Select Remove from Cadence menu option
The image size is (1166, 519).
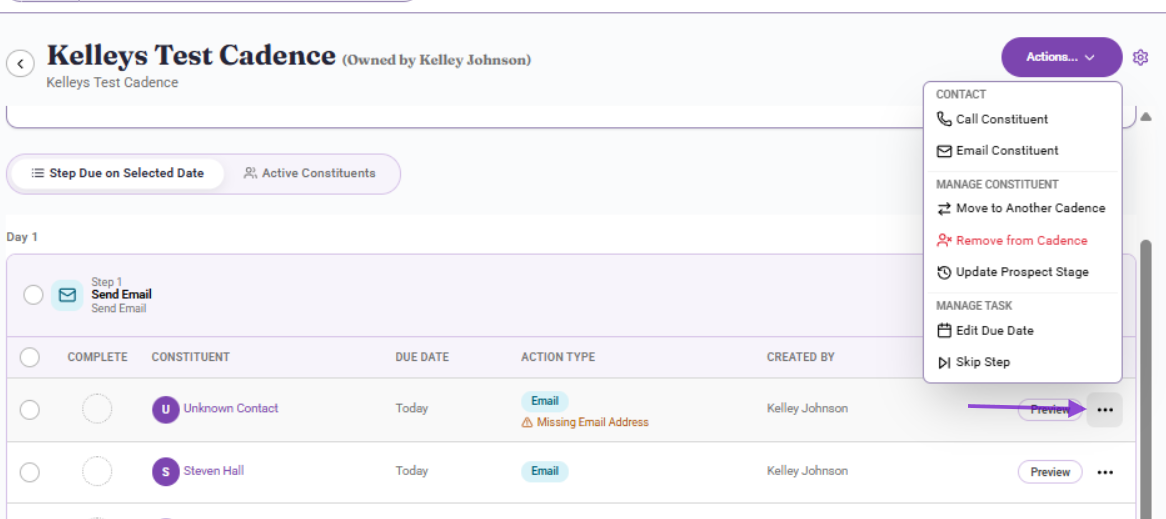click(1022, 241)
